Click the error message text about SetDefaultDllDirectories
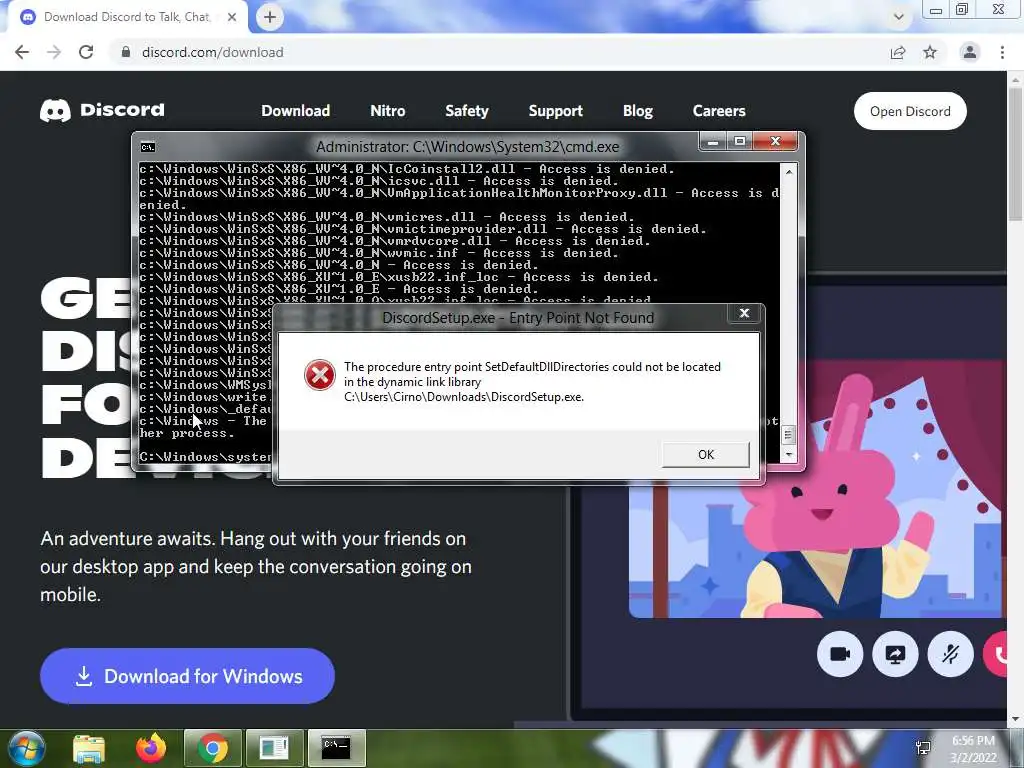The image size is (1024, 768). pos(532,382)
